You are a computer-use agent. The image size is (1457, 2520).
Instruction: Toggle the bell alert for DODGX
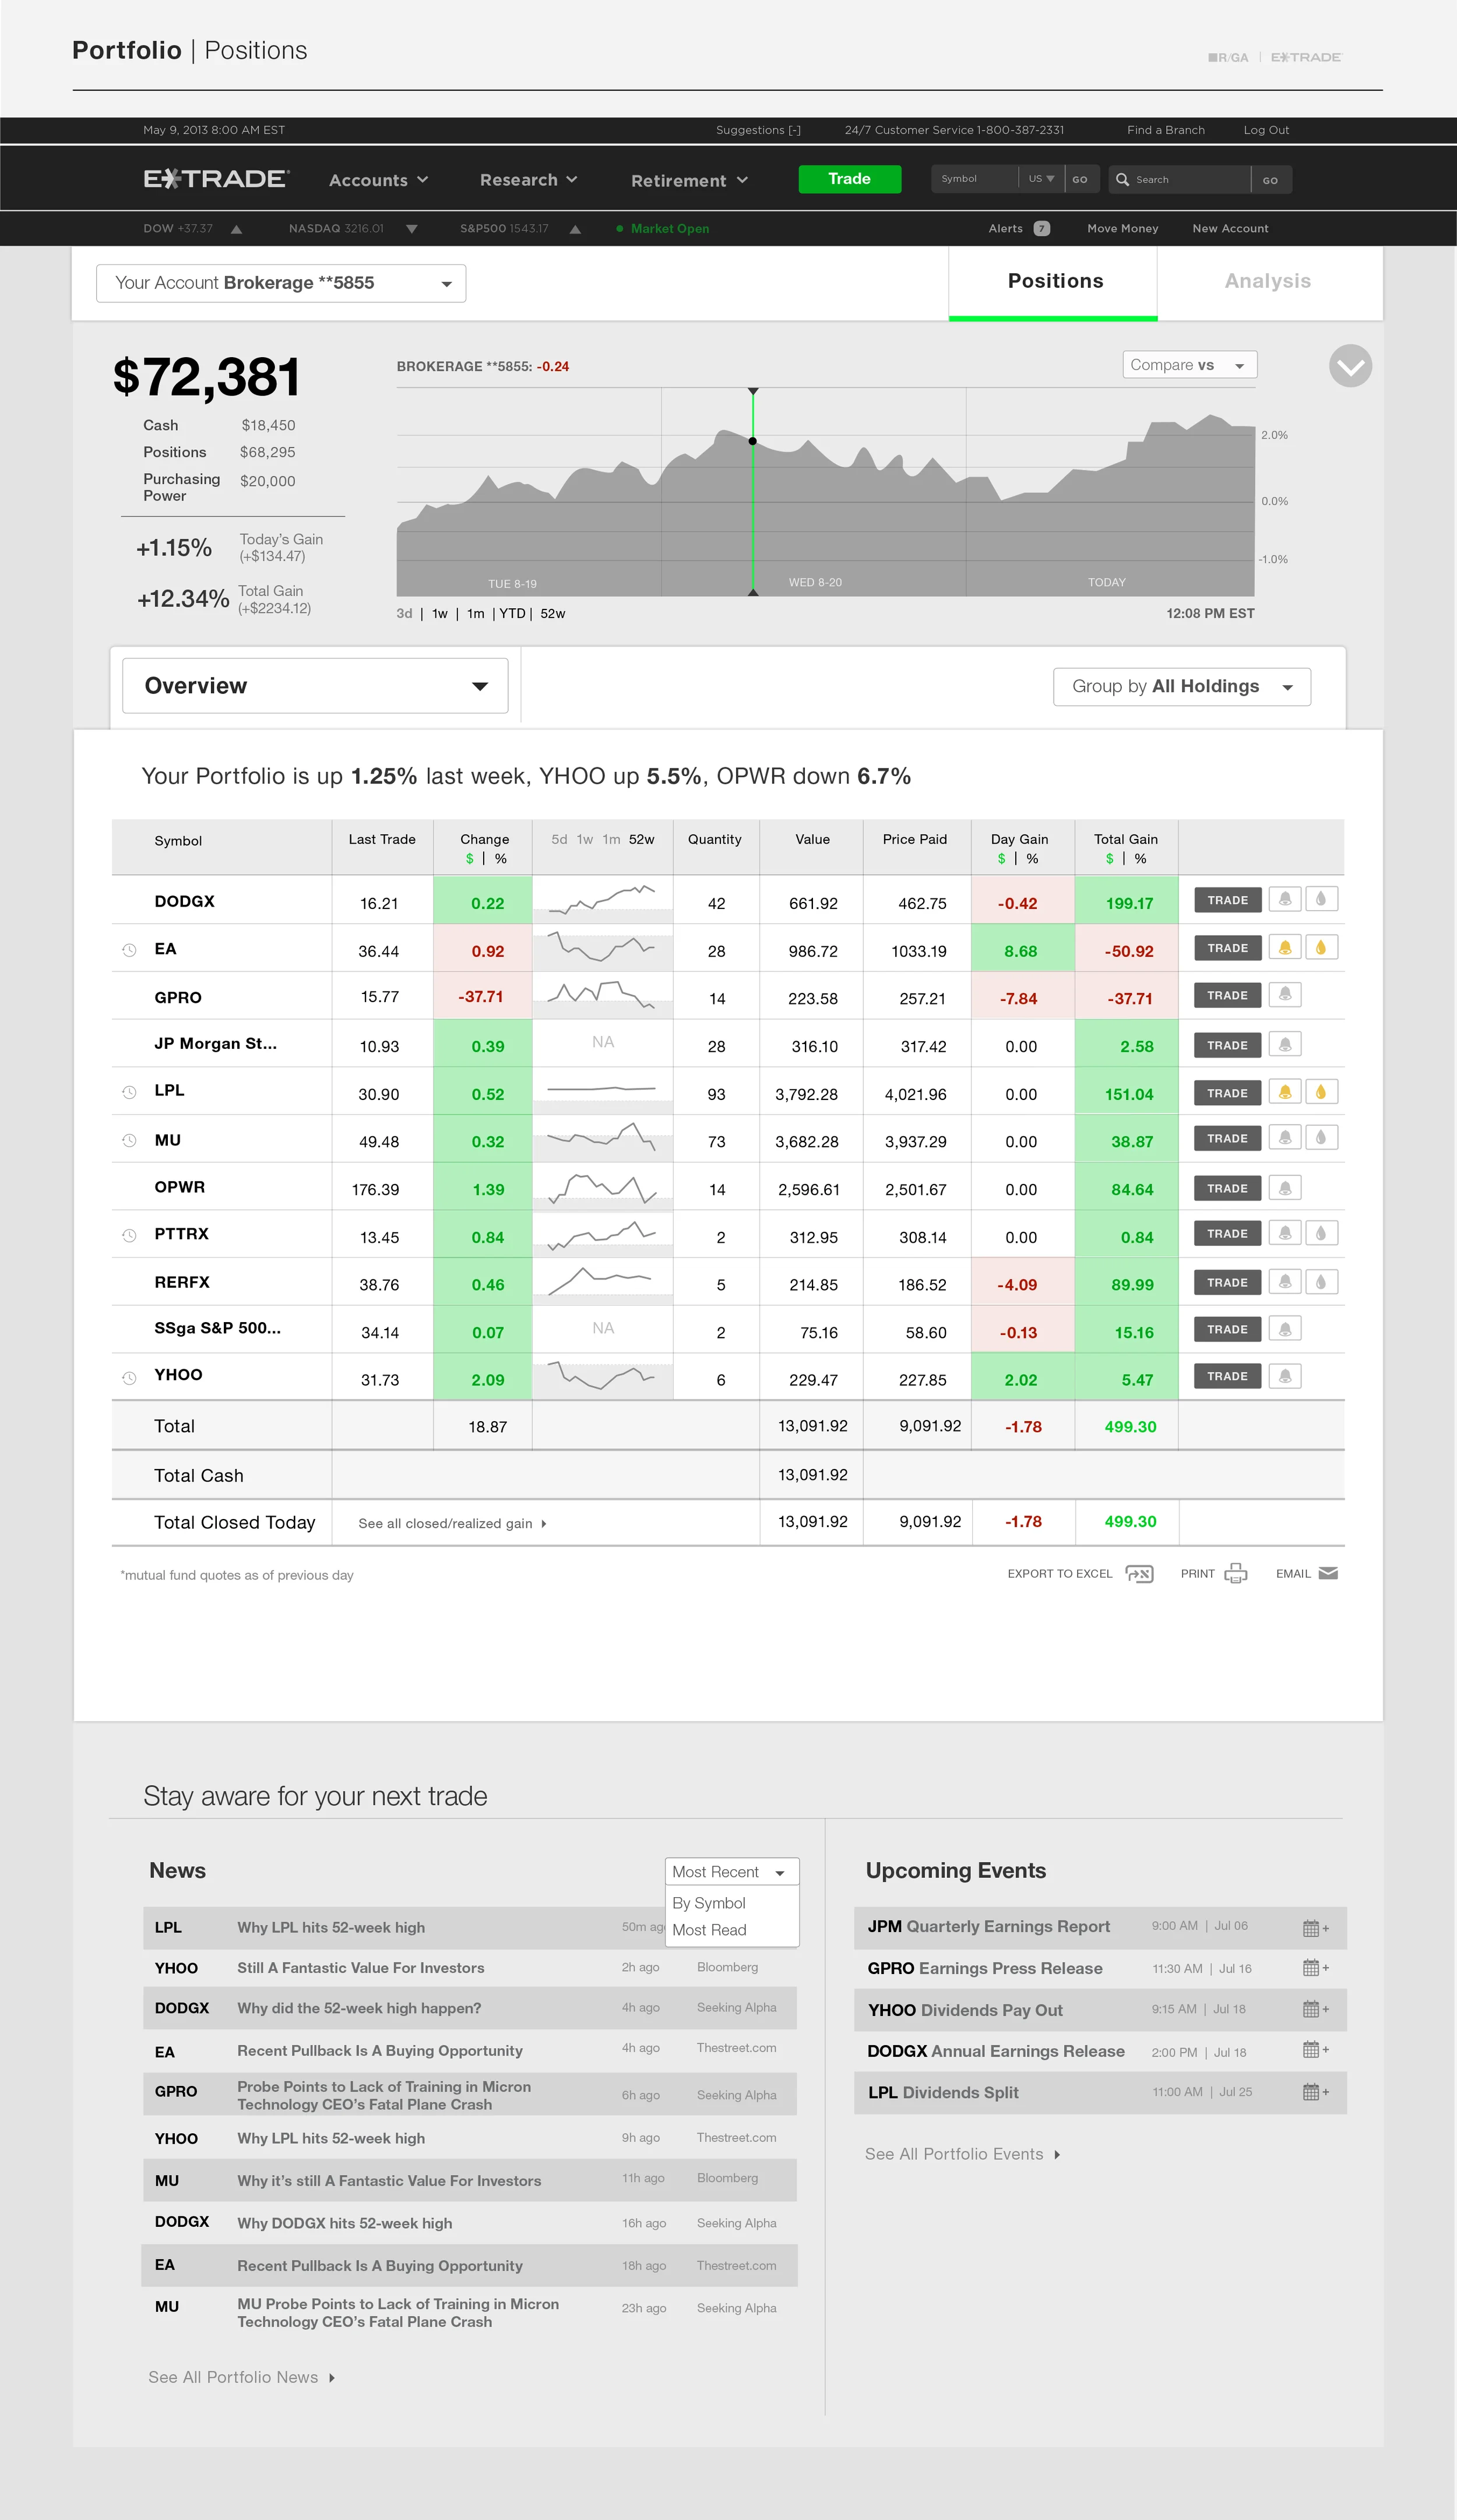coord(1285,899)
